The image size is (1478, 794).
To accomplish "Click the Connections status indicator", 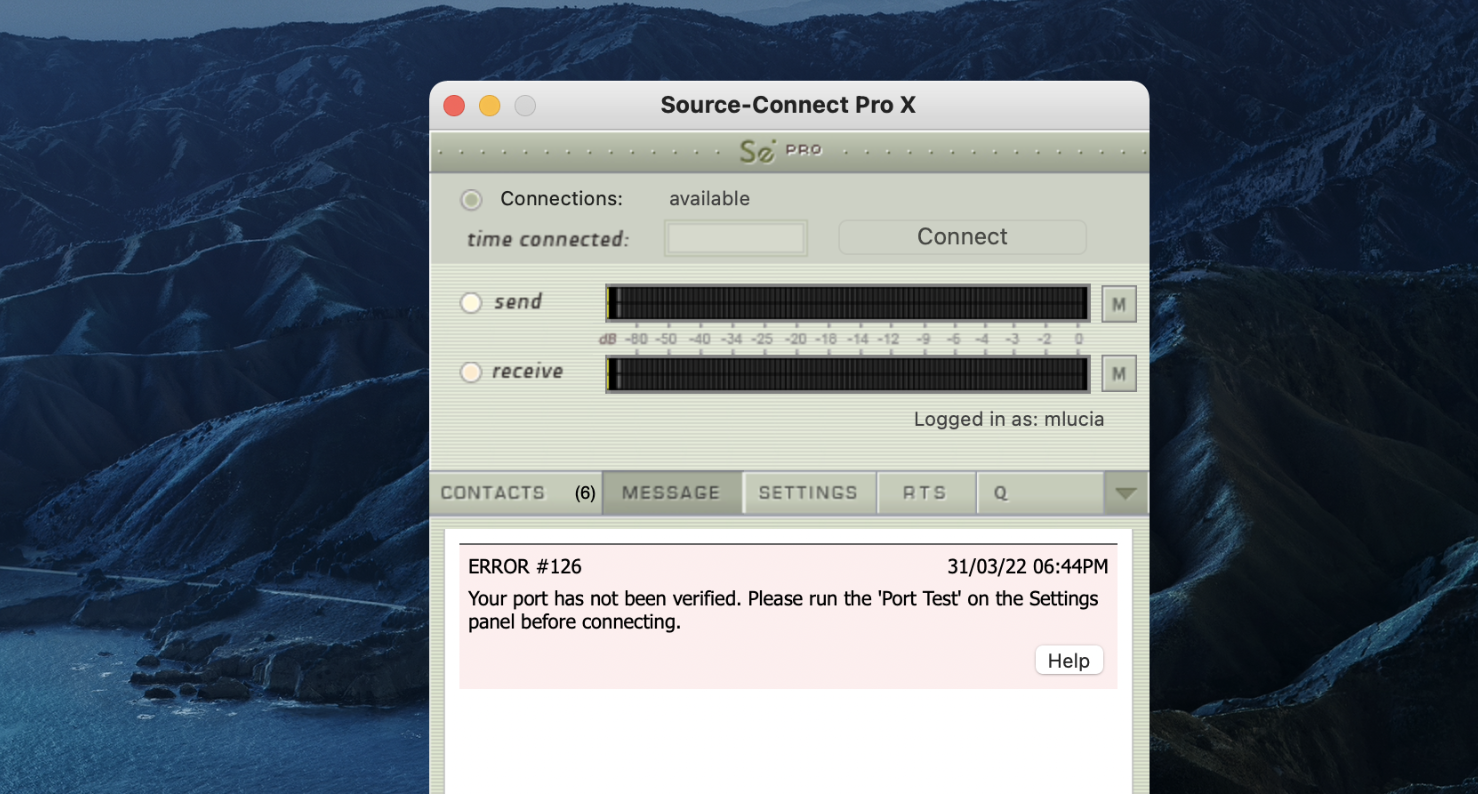I will tap(471, 200).
